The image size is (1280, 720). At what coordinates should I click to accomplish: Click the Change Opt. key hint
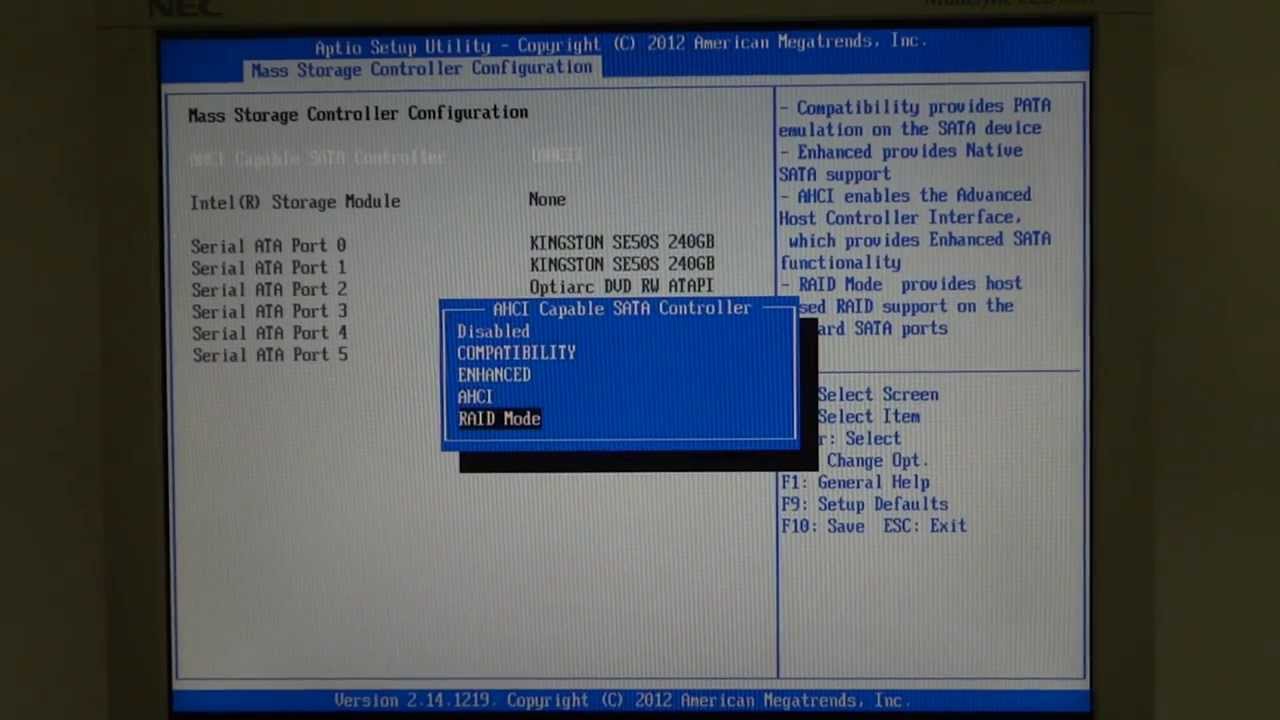pos(877,461)
